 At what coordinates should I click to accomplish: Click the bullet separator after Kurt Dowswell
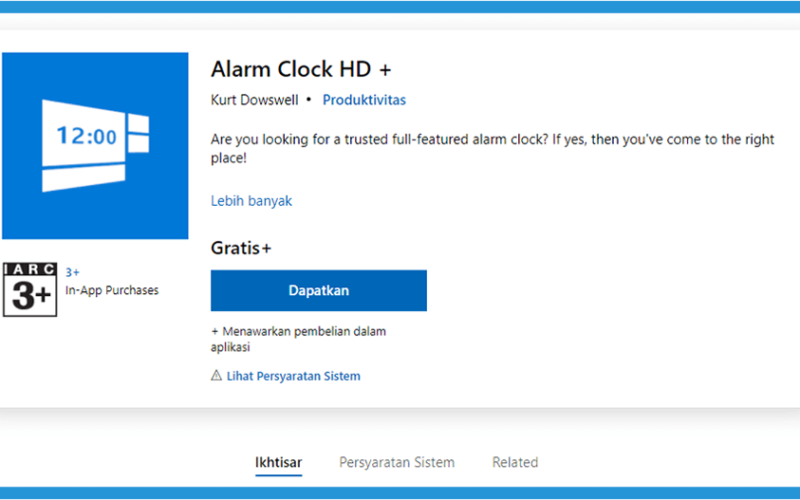(x=309, y=99)
